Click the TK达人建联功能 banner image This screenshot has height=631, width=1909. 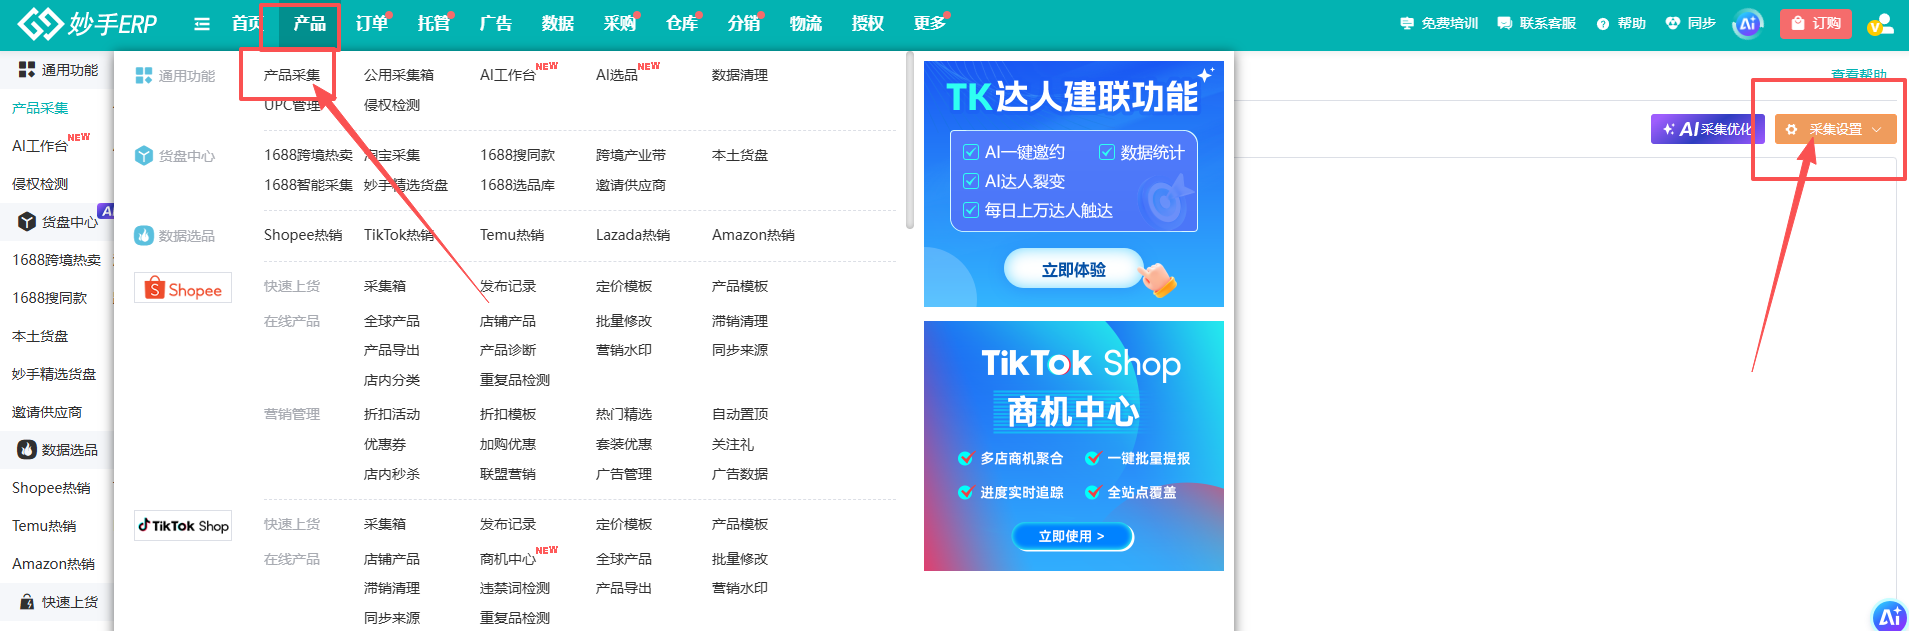click(x=1074, y=184)
